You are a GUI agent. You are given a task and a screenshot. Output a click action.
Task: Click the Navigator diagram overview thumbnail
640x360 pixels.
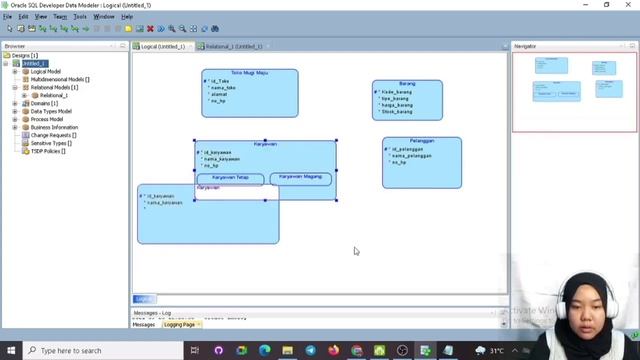[574, 92]
